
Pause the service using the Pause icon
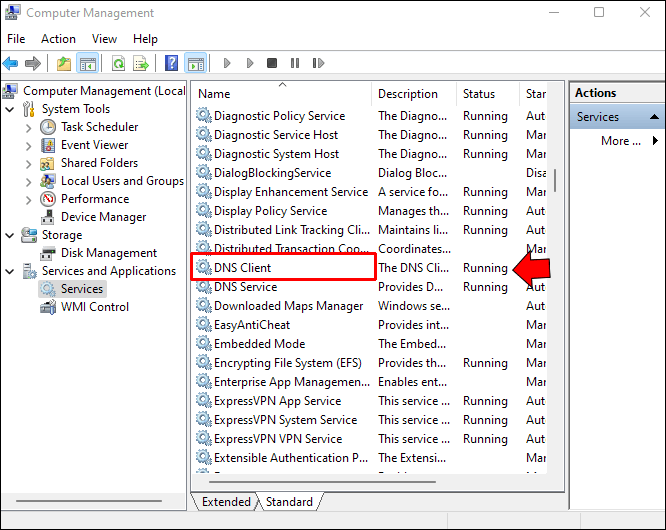pos(295,64)
